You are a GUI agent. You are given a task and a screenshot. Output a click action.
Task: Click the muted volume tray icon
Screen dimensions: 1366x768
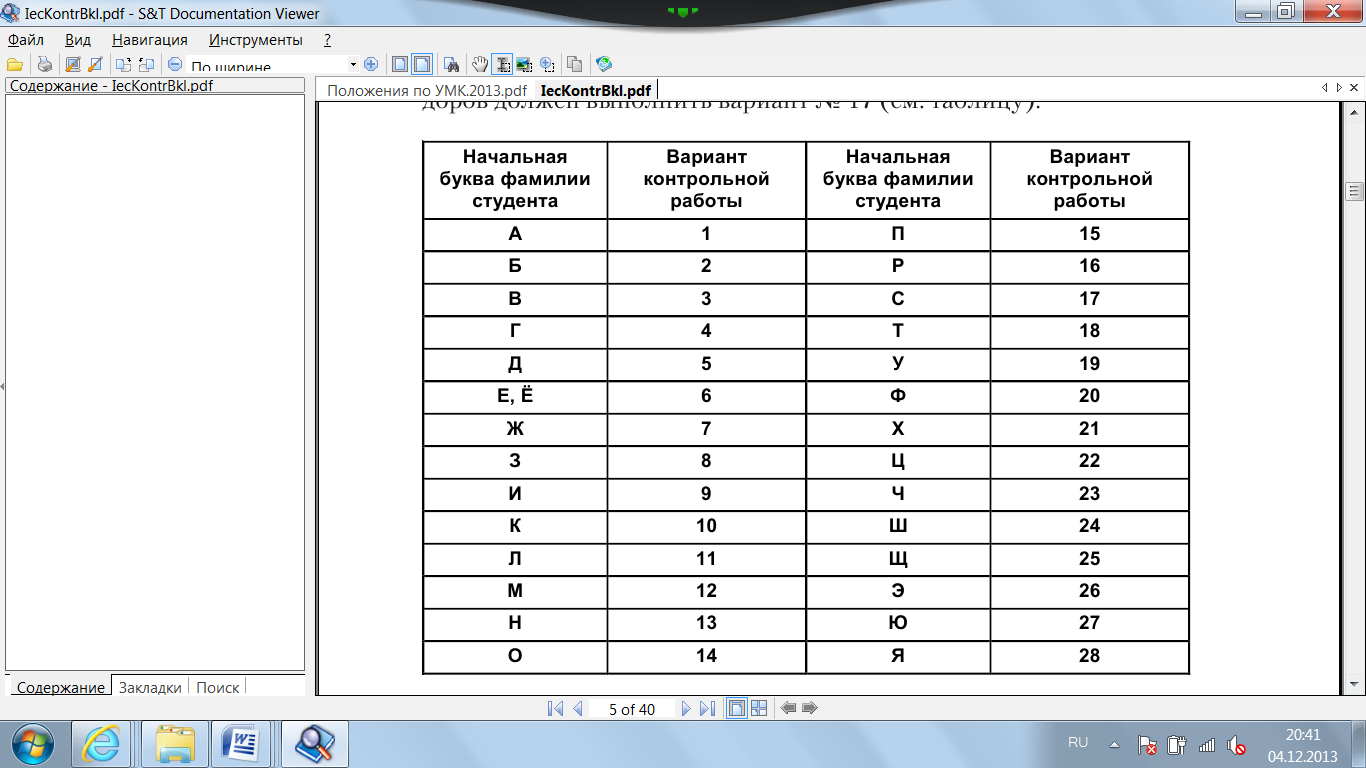pos(1236,745)
